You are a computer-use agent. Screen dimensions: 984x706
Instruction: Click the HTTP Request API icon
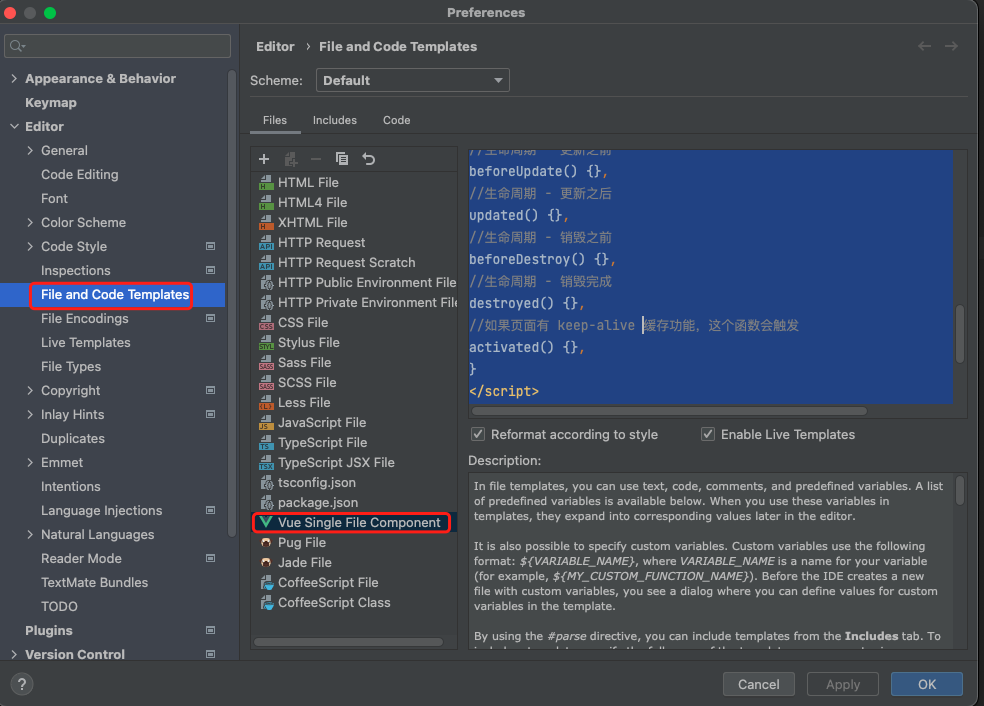click(266, 243)
